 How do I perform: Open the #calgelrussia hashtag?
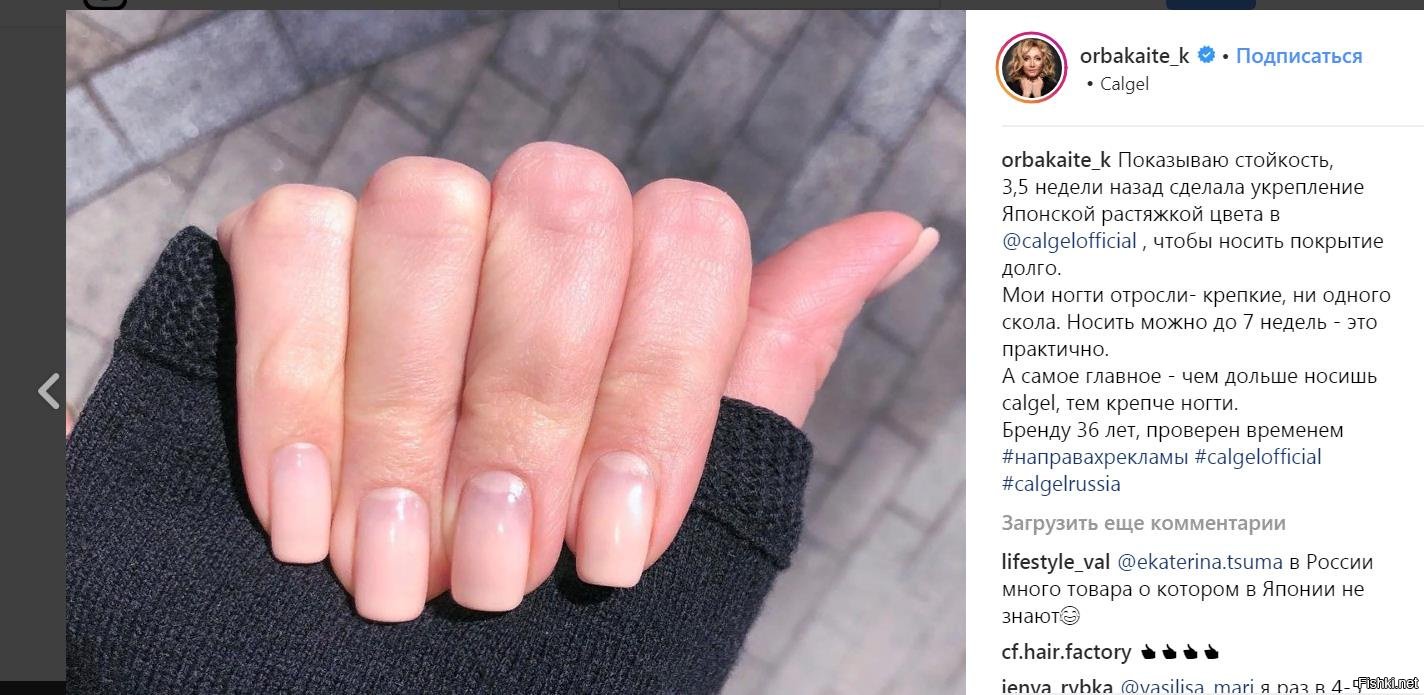(1061, 484)
